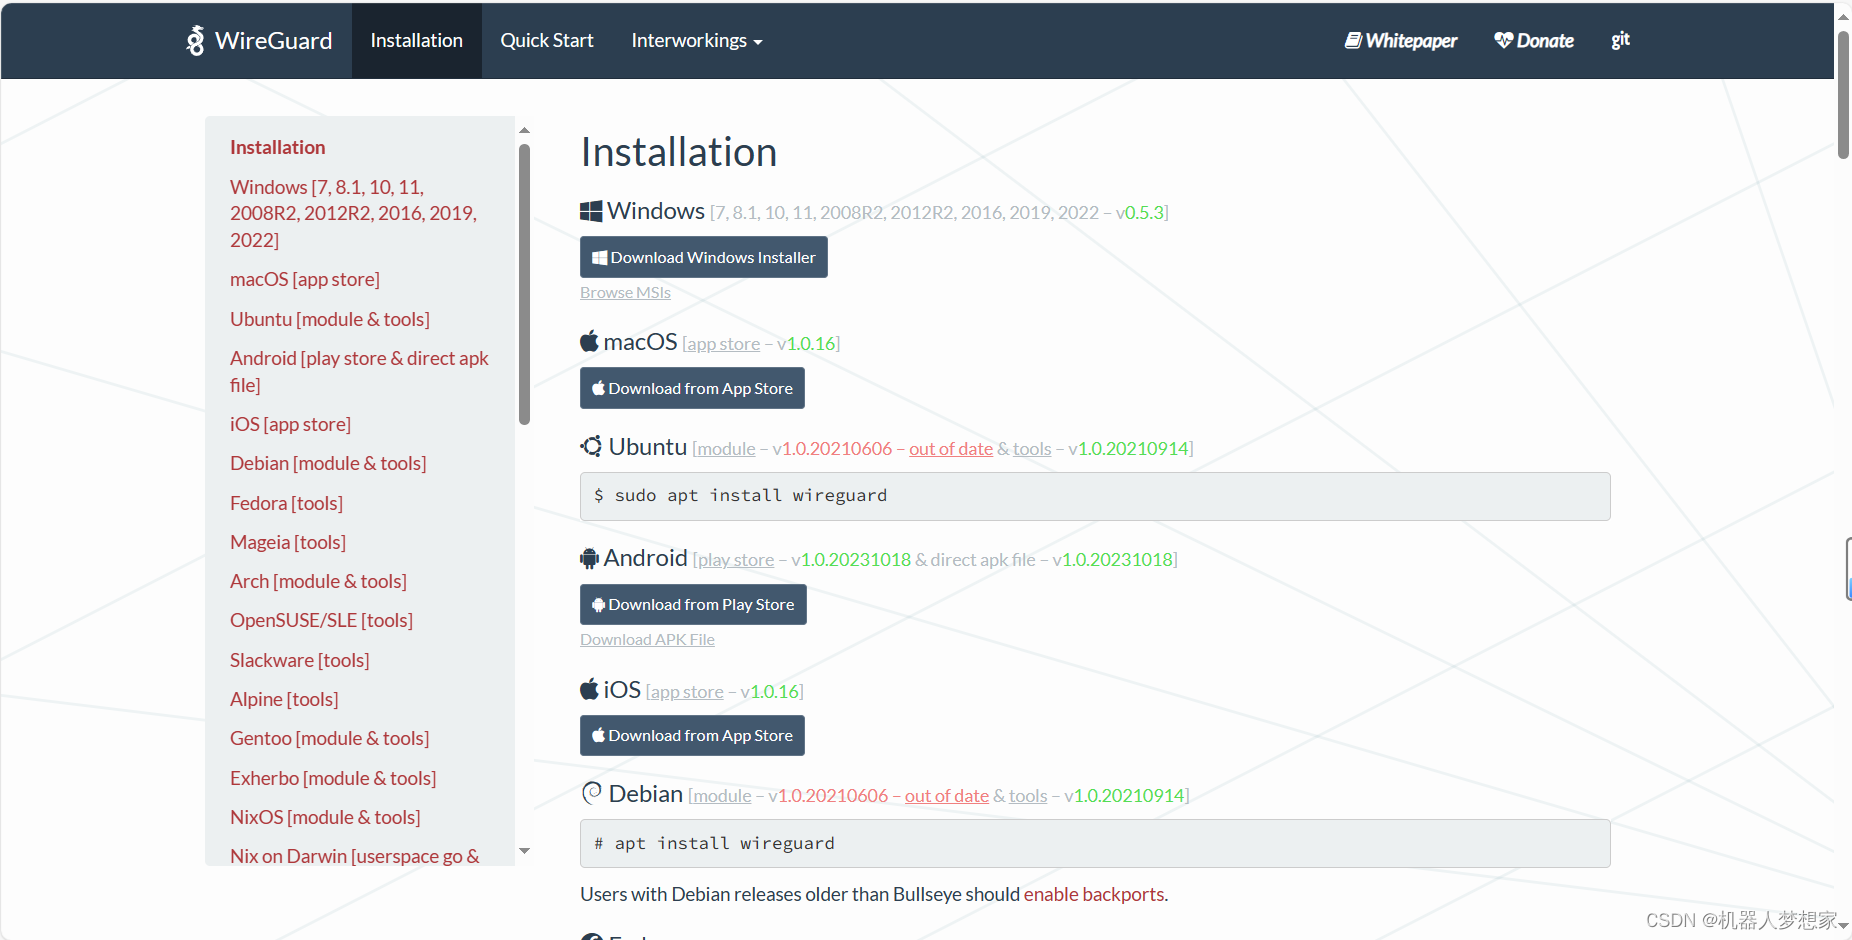Click the Debian swirl icon beside the Debian heading

coord(592,793)
